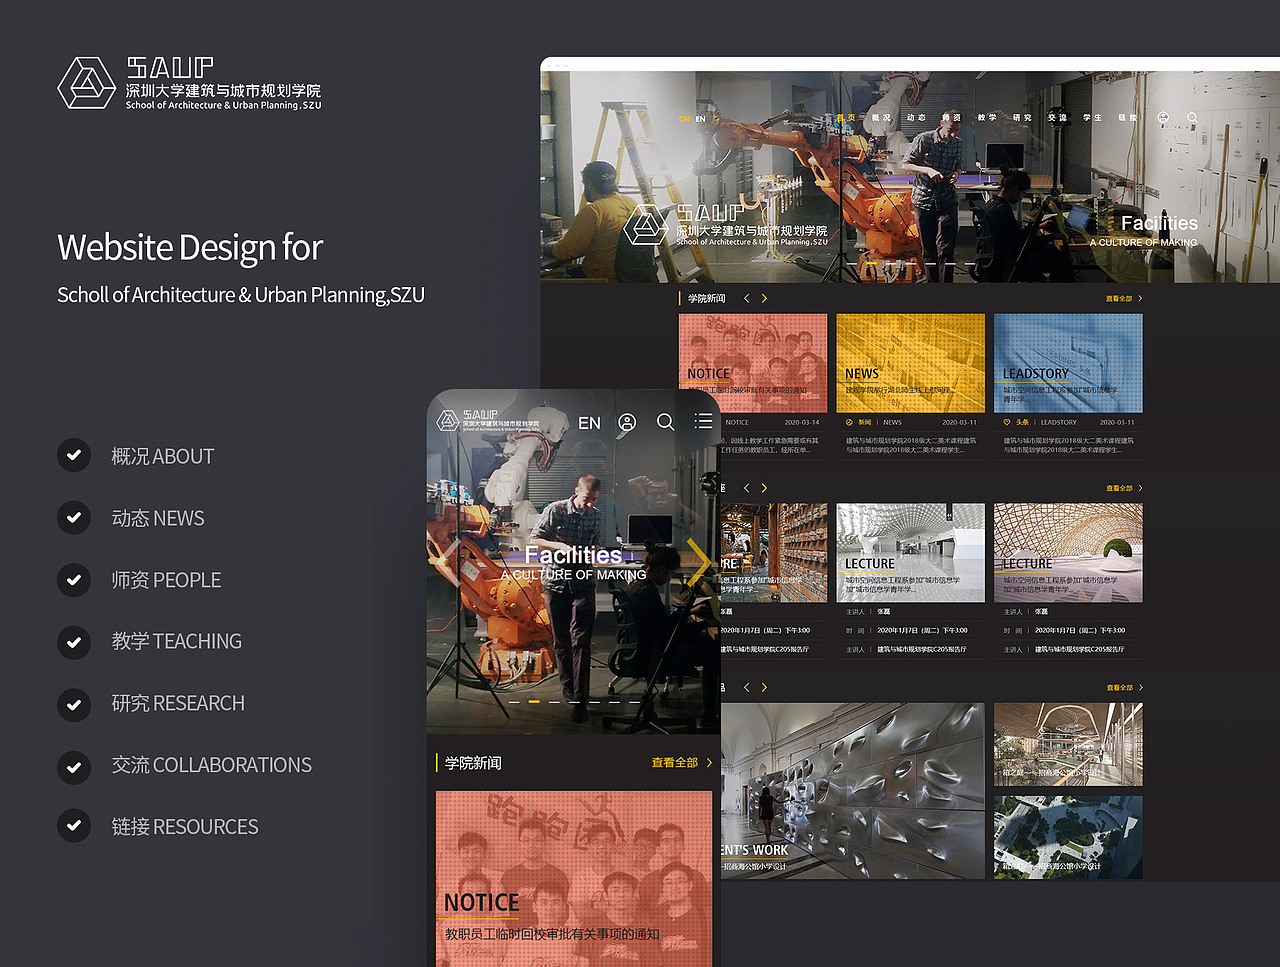Open the aerial site plan student work thumbnail
The height and width of the screenshot is (967, 1280).
point(1068,838)
